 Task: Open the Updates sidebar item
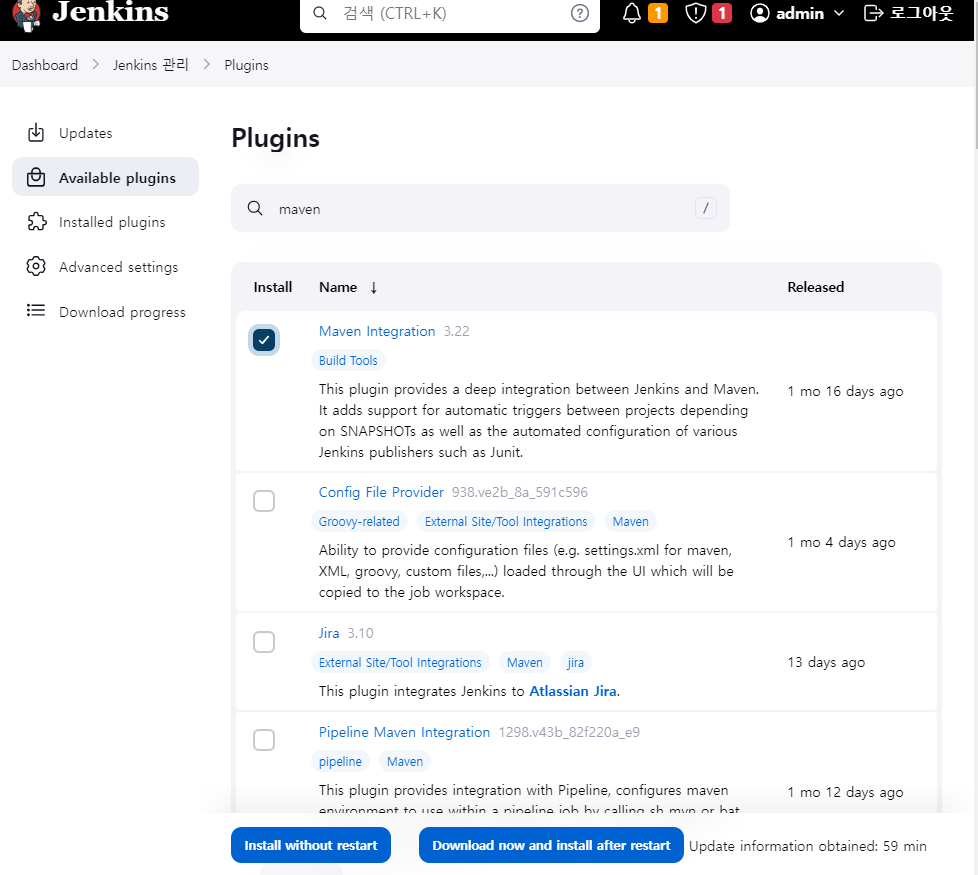pyautogui.click(x=105, y=133)
